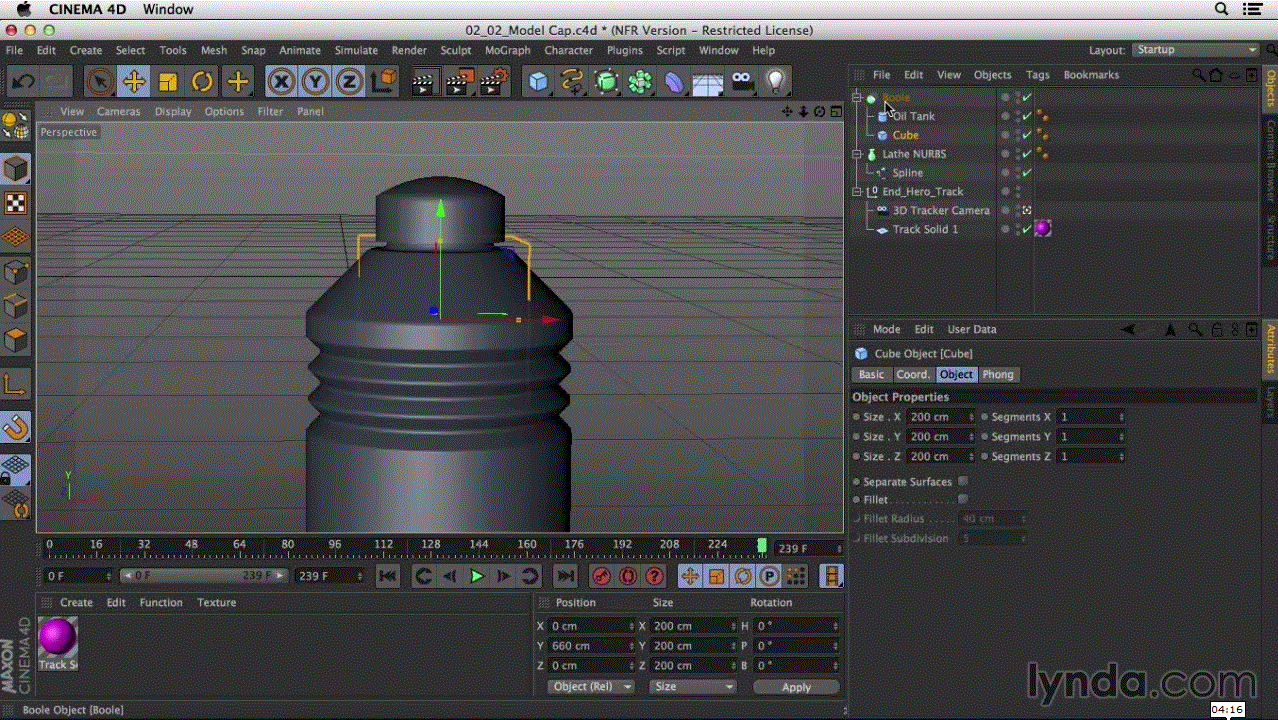Click the Apply button
Image resolution: width=1278 pixels, height=720 pixels.
pos(796,687)
